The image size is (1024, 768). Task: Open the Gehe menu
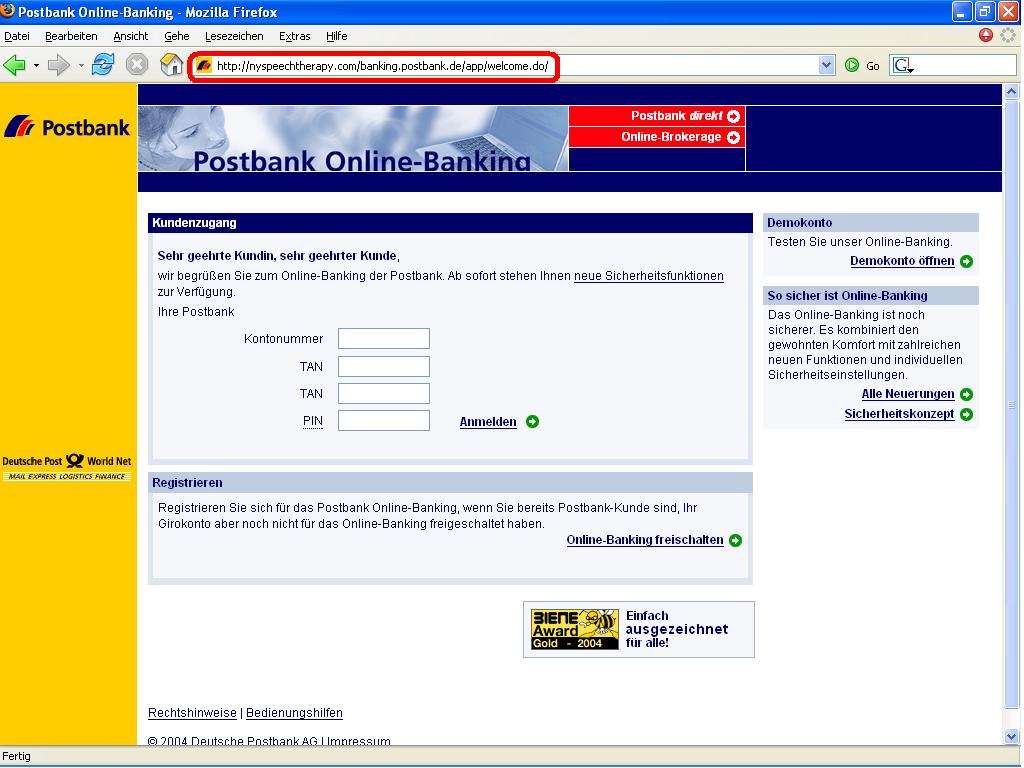(x=176, y=36)
